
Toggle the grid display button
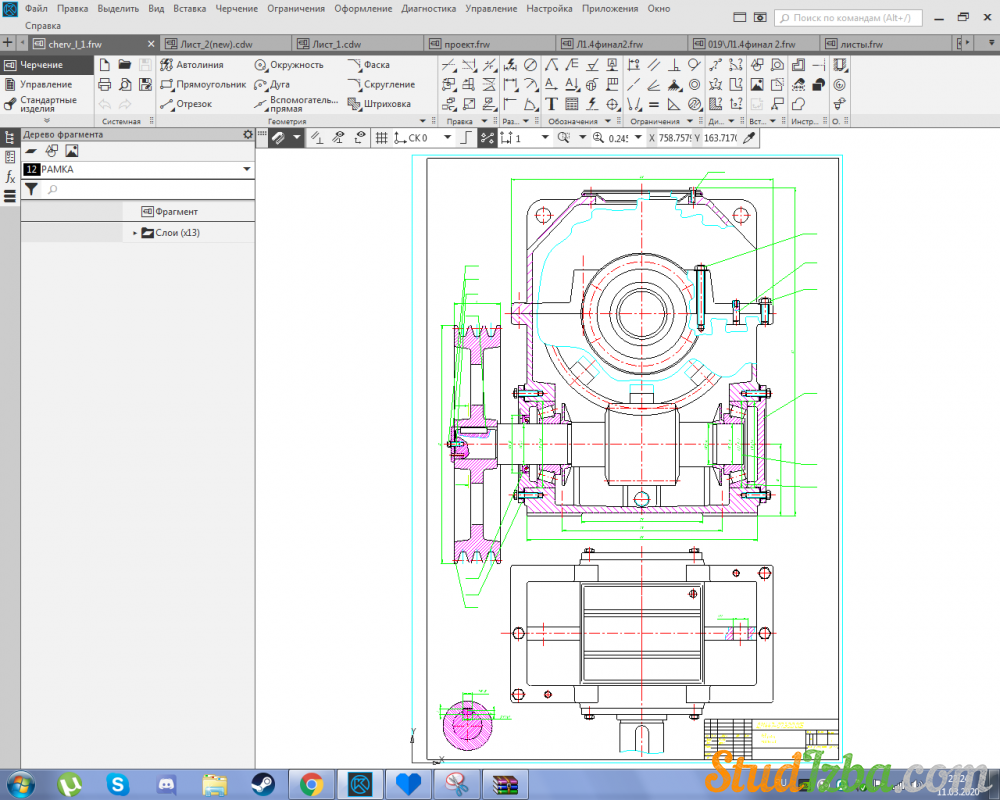point(381,138)
